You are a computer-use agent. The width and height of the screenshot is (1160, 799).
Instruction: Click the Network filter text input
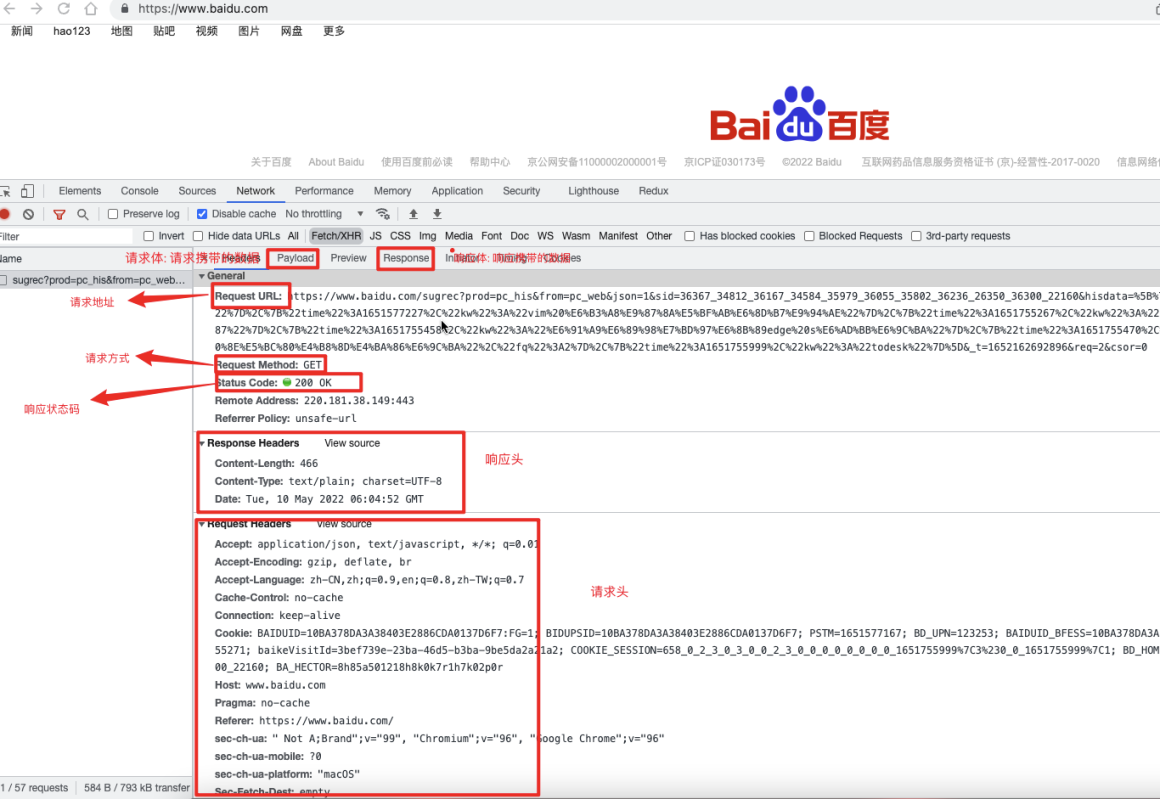[67, 237]
